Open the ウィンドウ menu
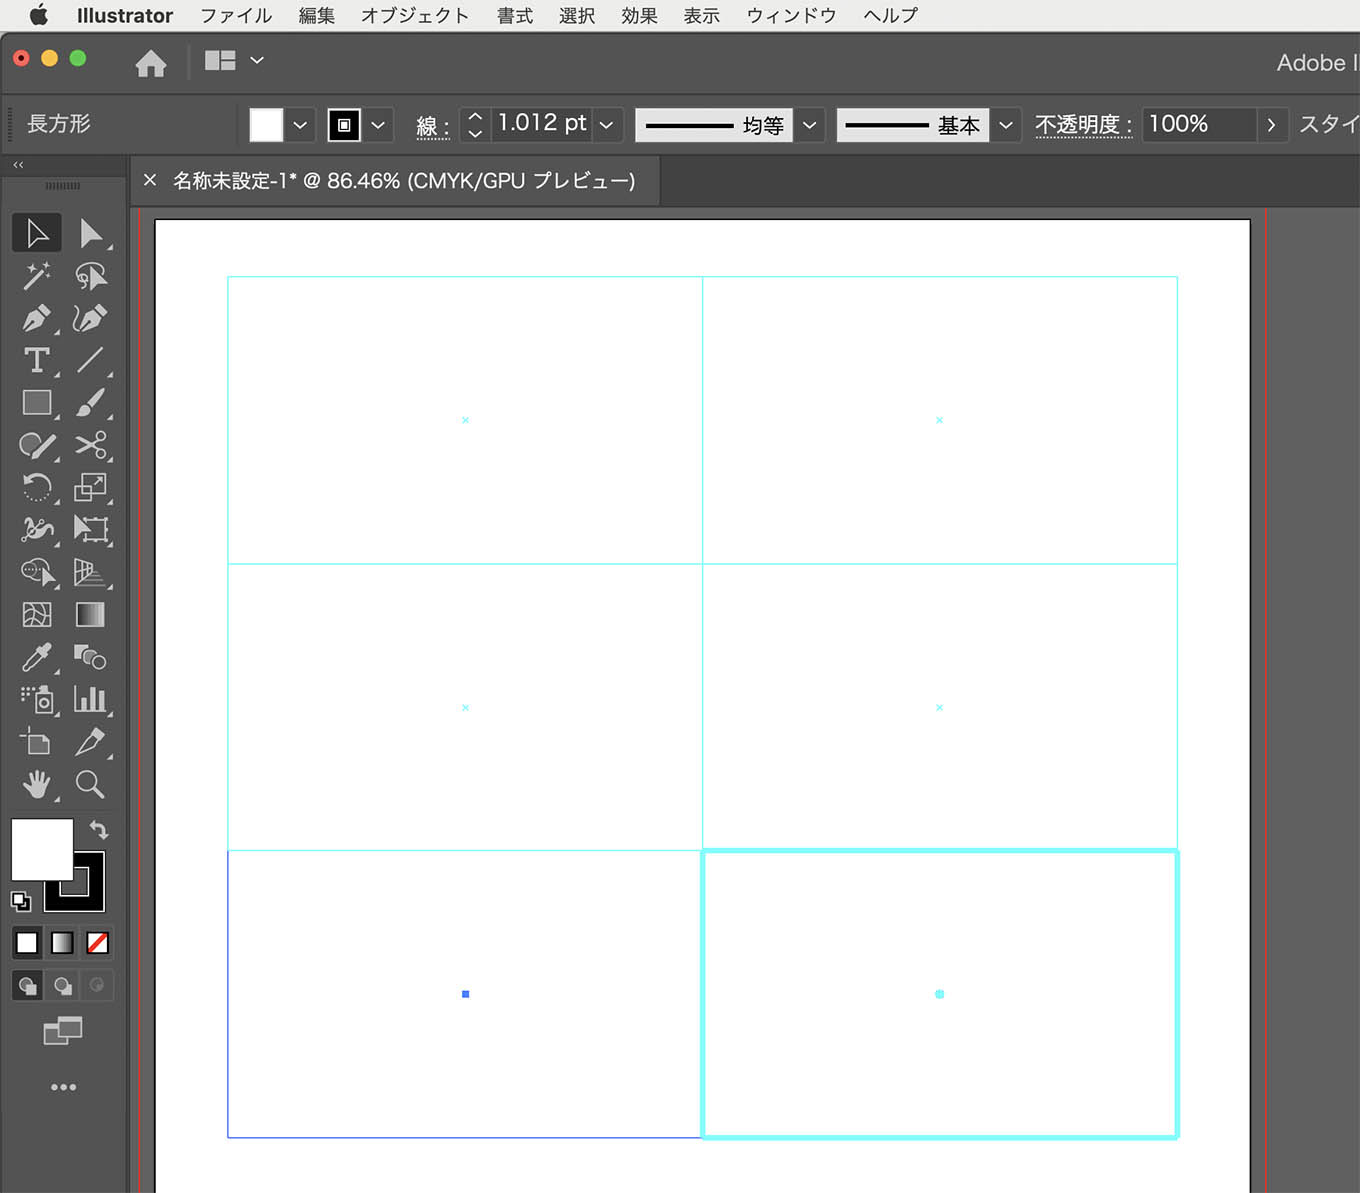The image size is (1360, 1193). tap(791, 15)
